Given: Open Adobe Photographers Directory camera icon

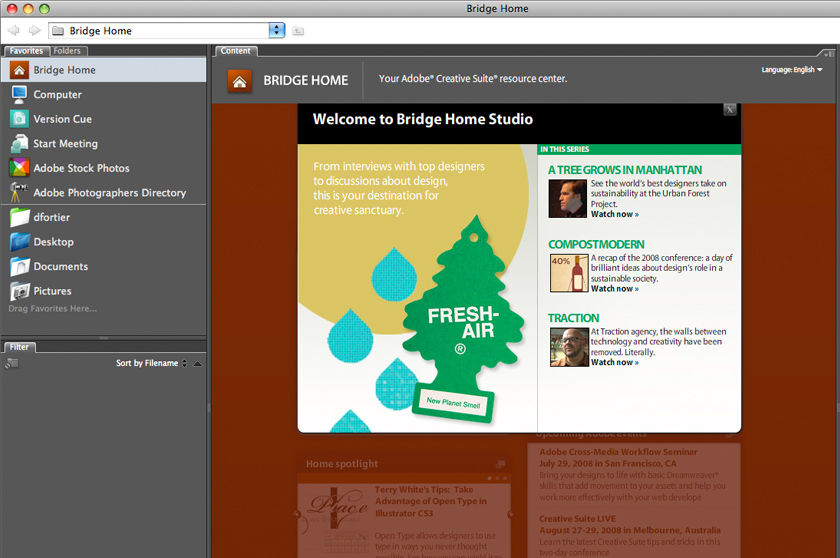Looking at the screenshot, I should [x=19, y=192].
